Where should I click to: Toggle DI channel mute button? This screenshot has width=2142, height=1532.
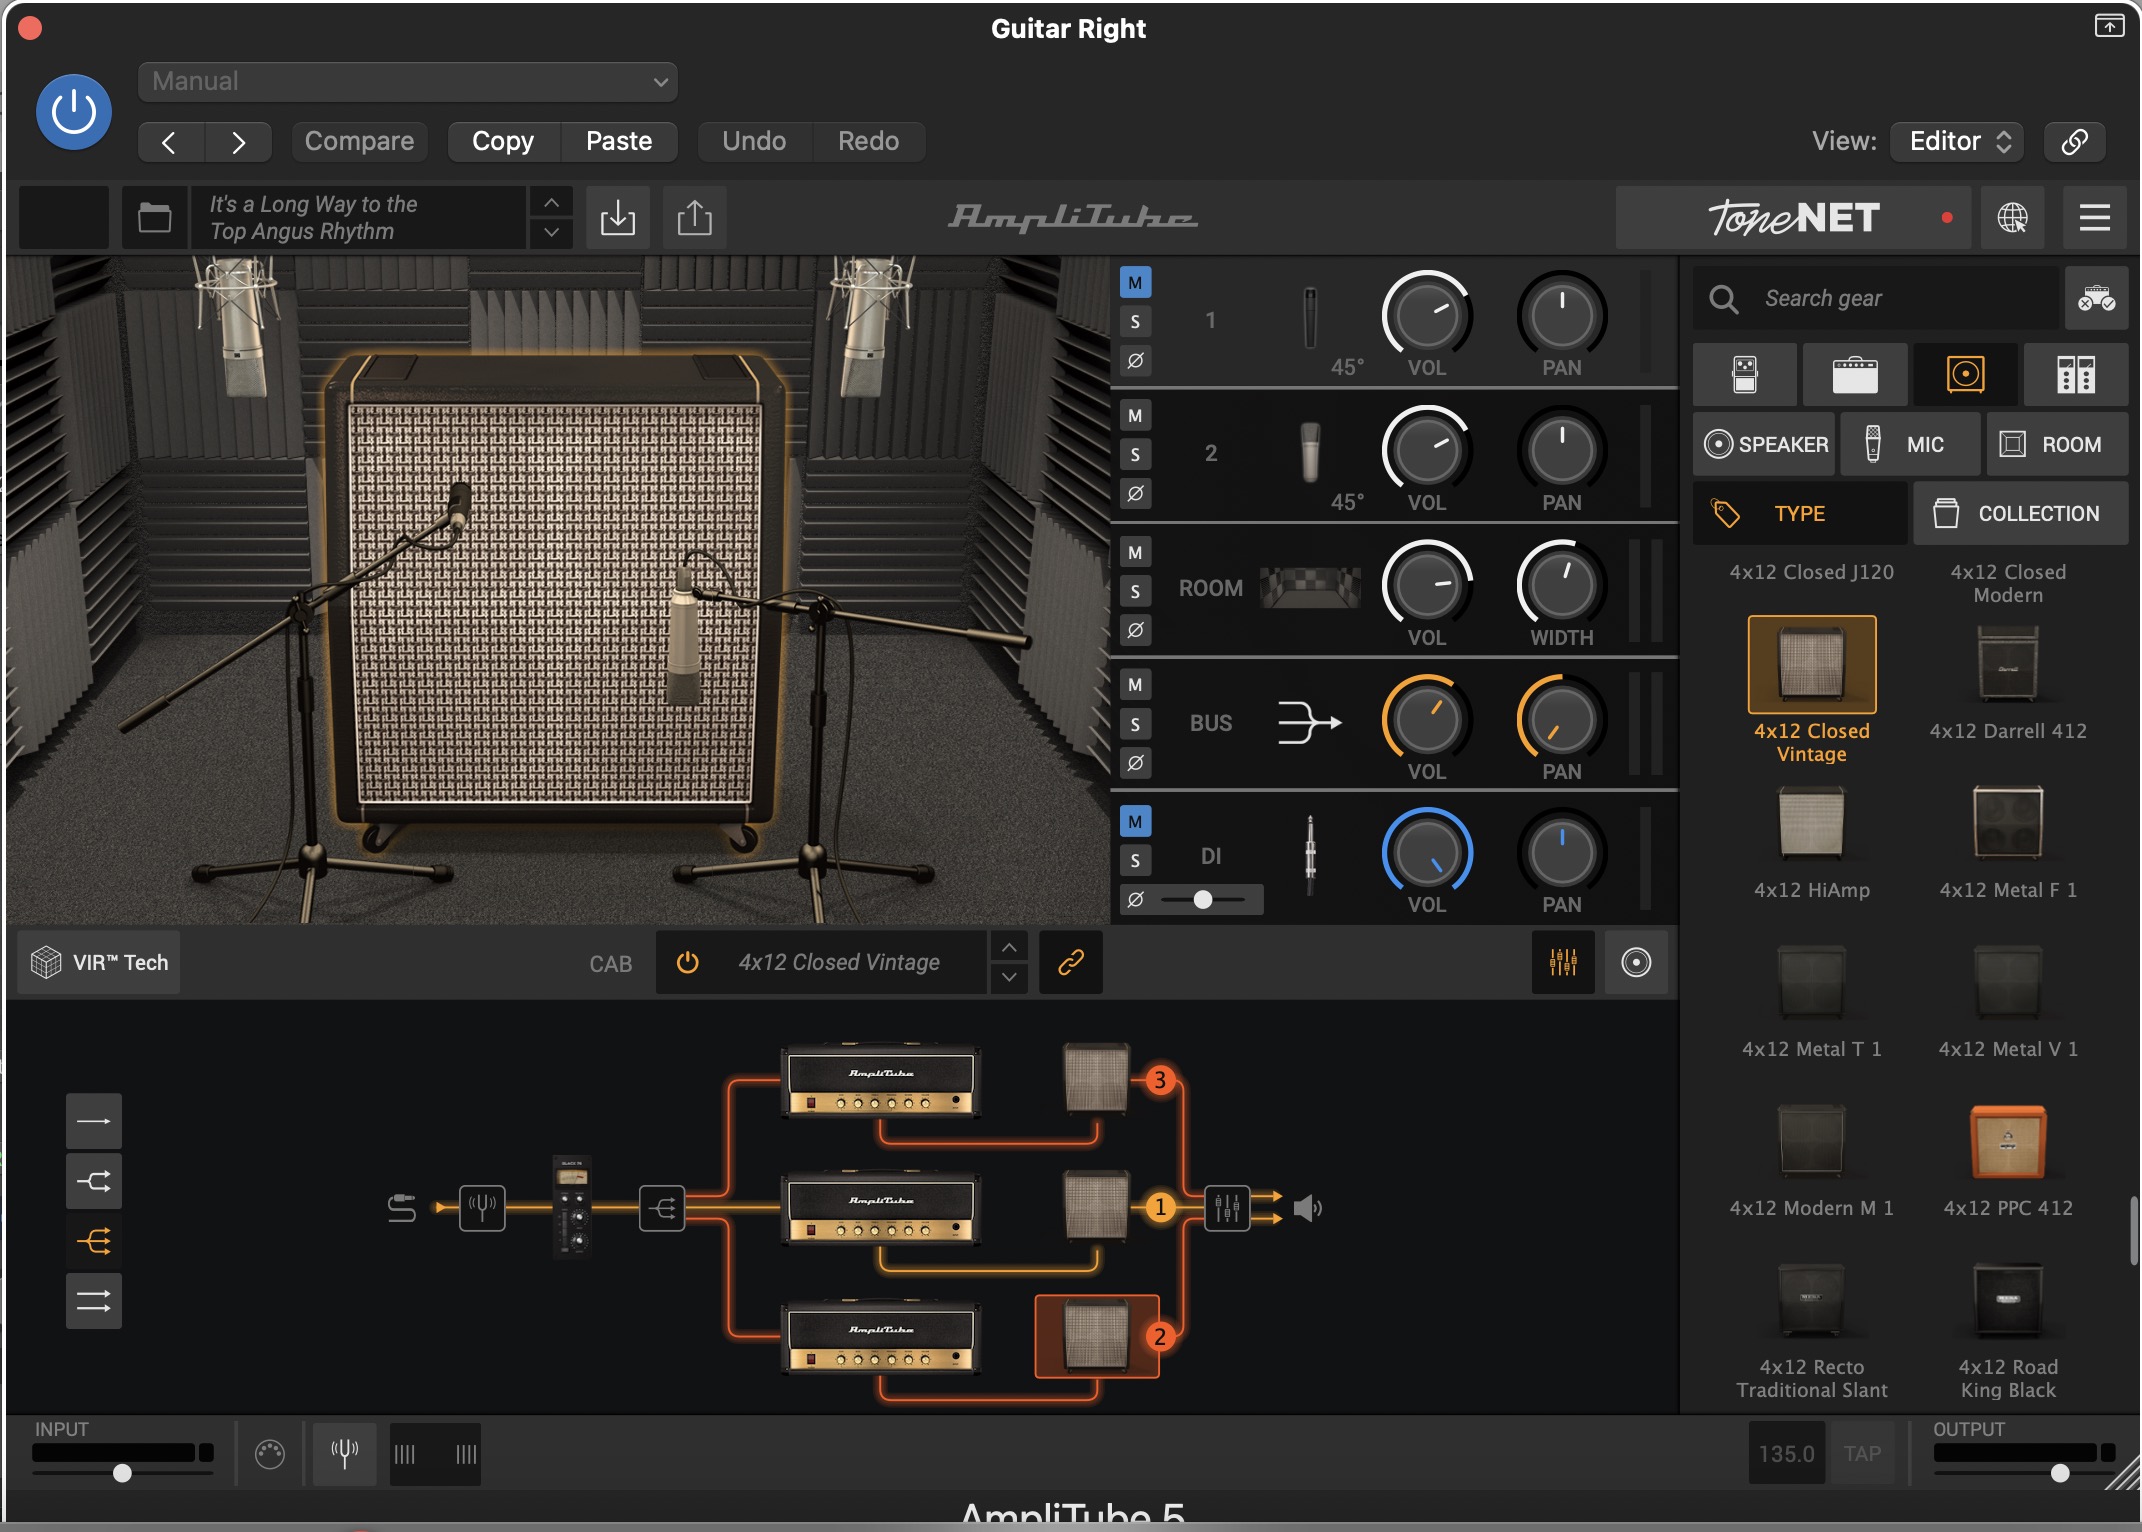[x=1135, y=822]
